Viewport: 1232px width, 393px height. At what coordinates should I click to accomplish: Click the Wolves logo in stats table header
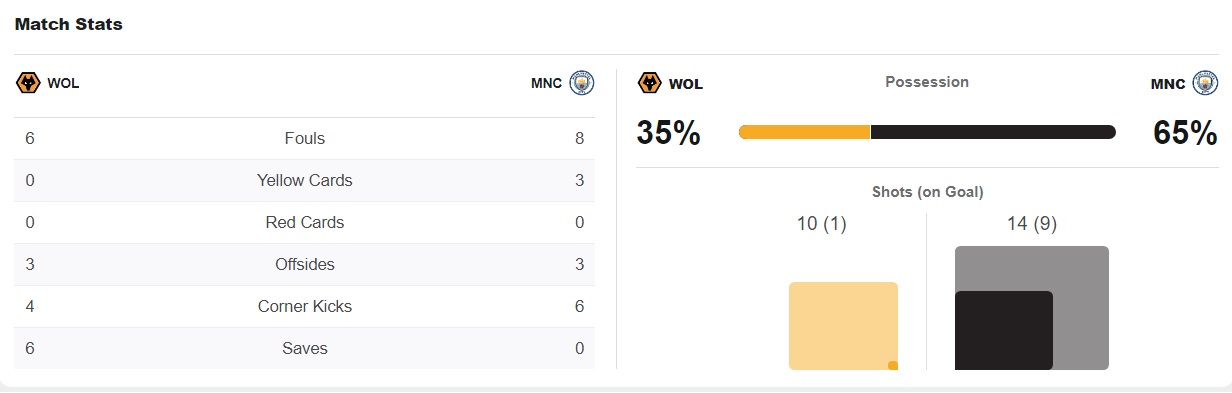tap(28, 83)
